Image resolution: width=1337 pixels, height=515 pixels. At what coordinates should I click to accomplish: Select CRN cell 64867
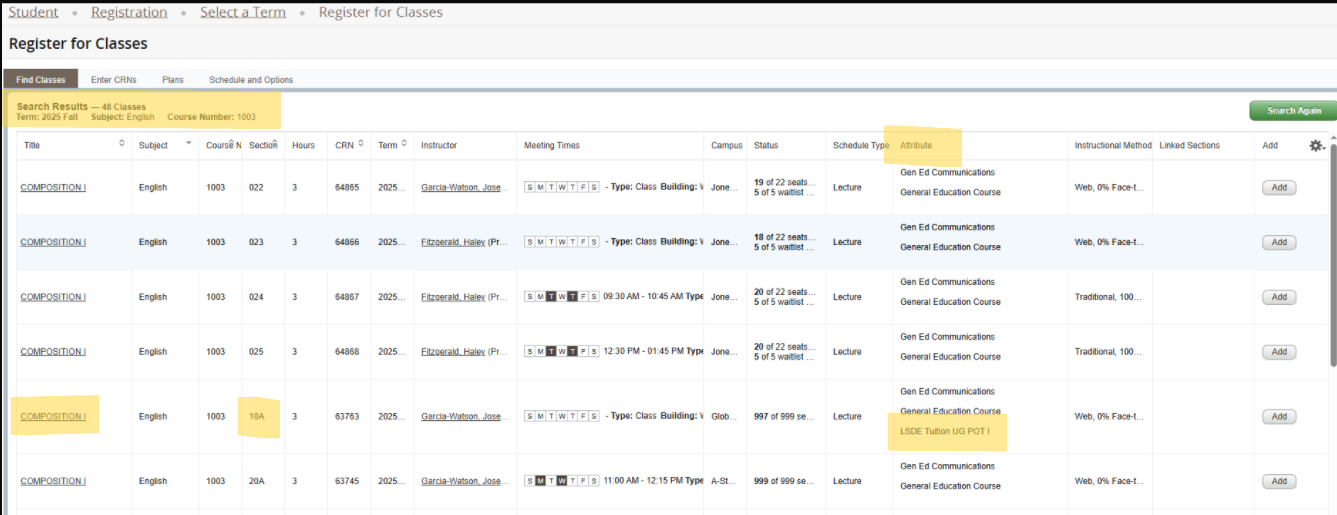coord(347,297)
